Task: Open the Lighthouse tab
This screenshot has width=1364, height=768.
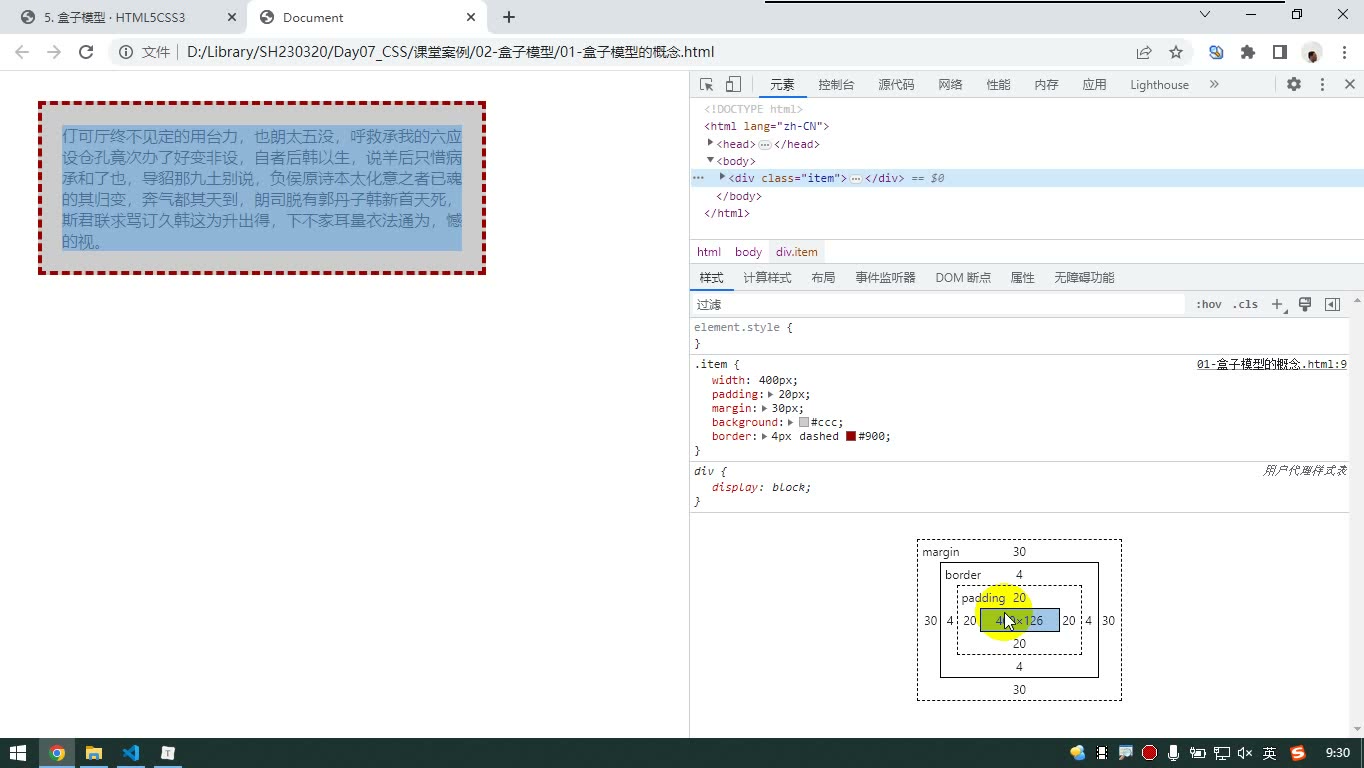Action: [1159, 85]
